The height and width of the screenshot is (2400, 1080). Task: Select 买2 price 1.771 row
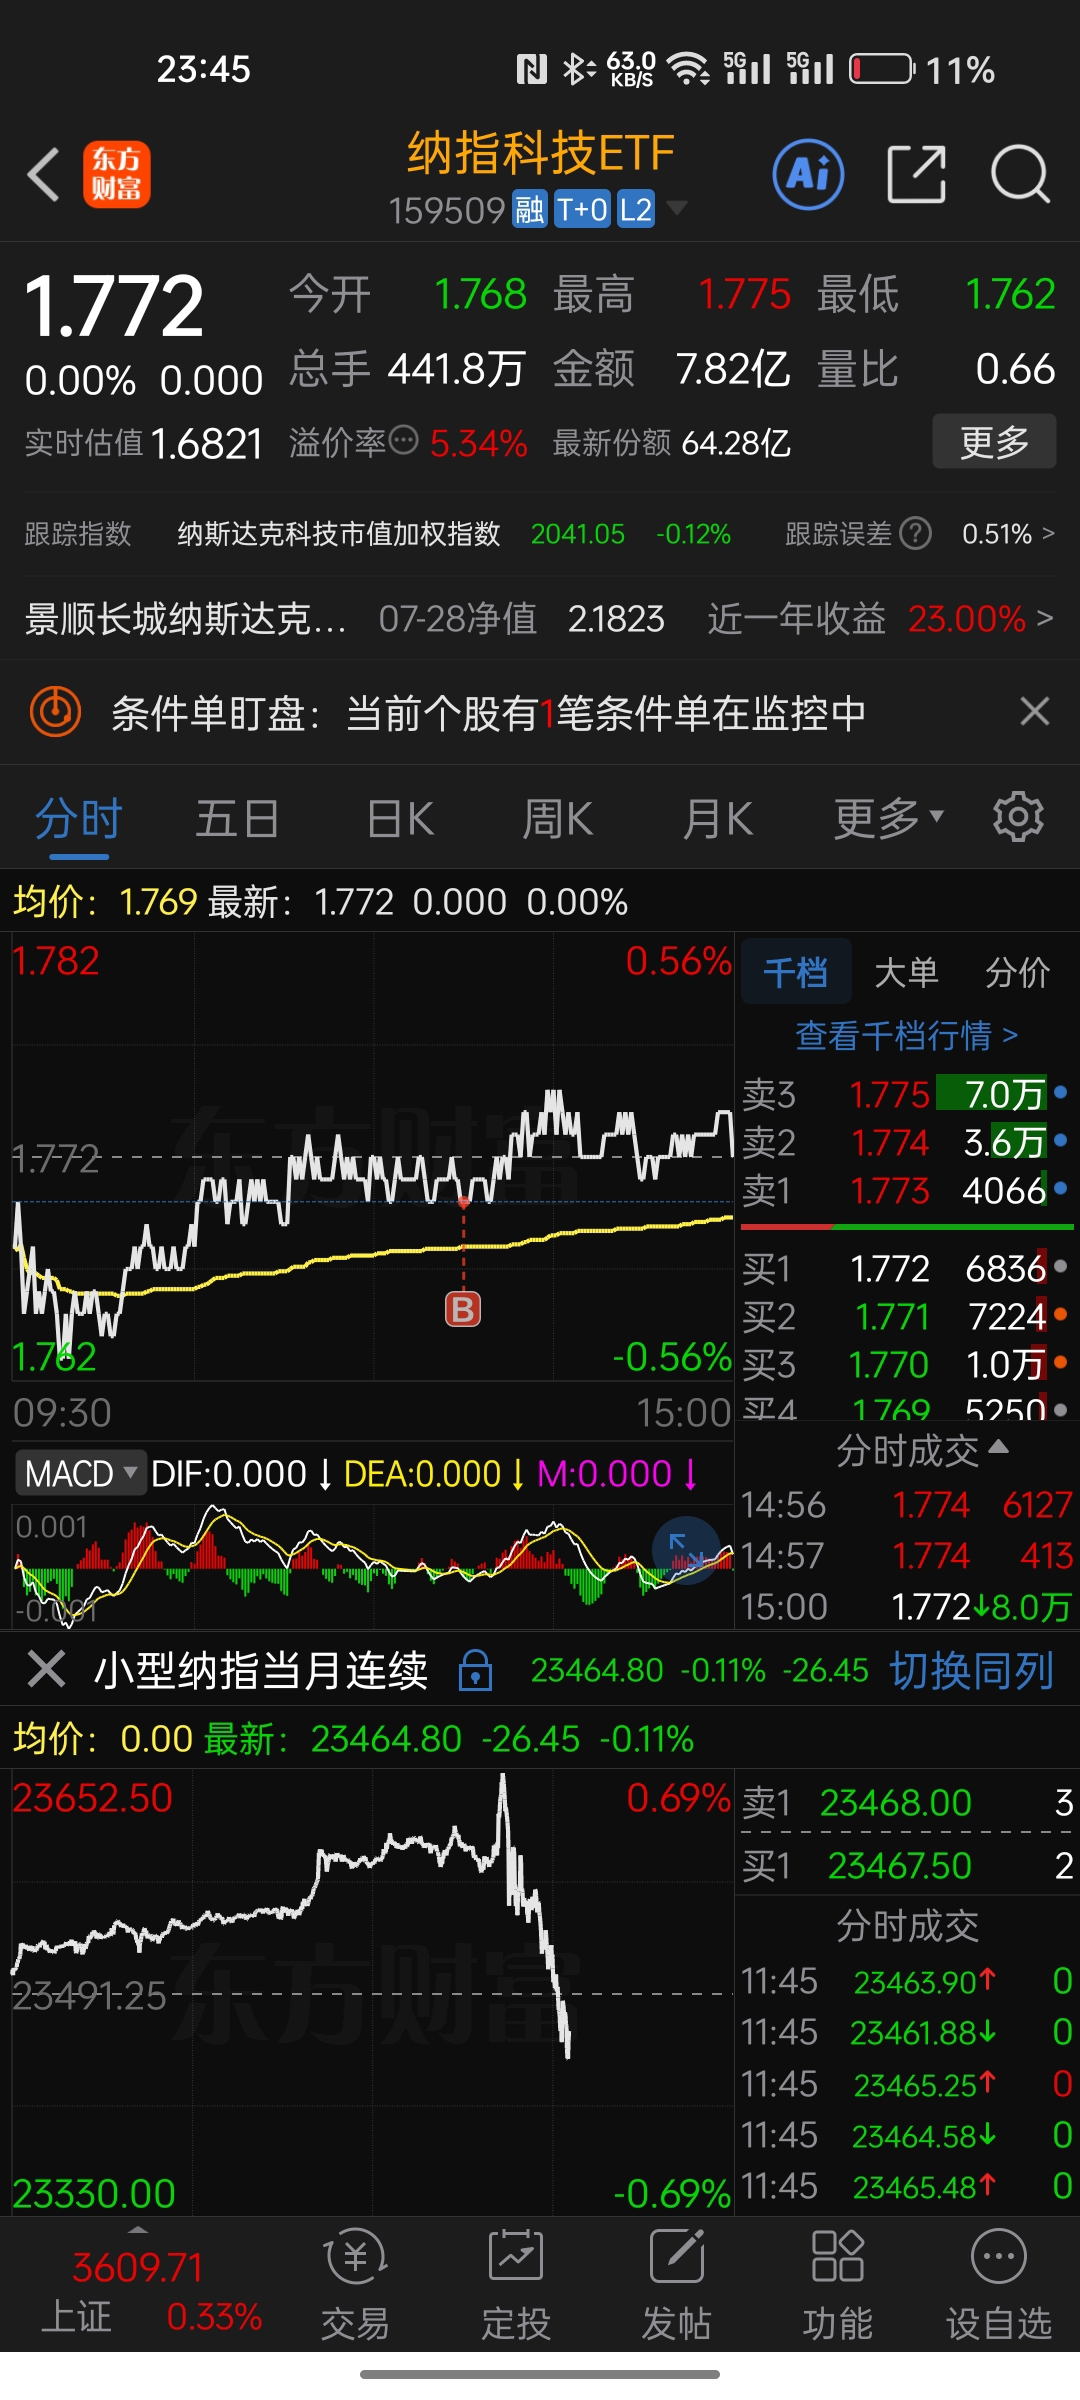[907, 1316]
